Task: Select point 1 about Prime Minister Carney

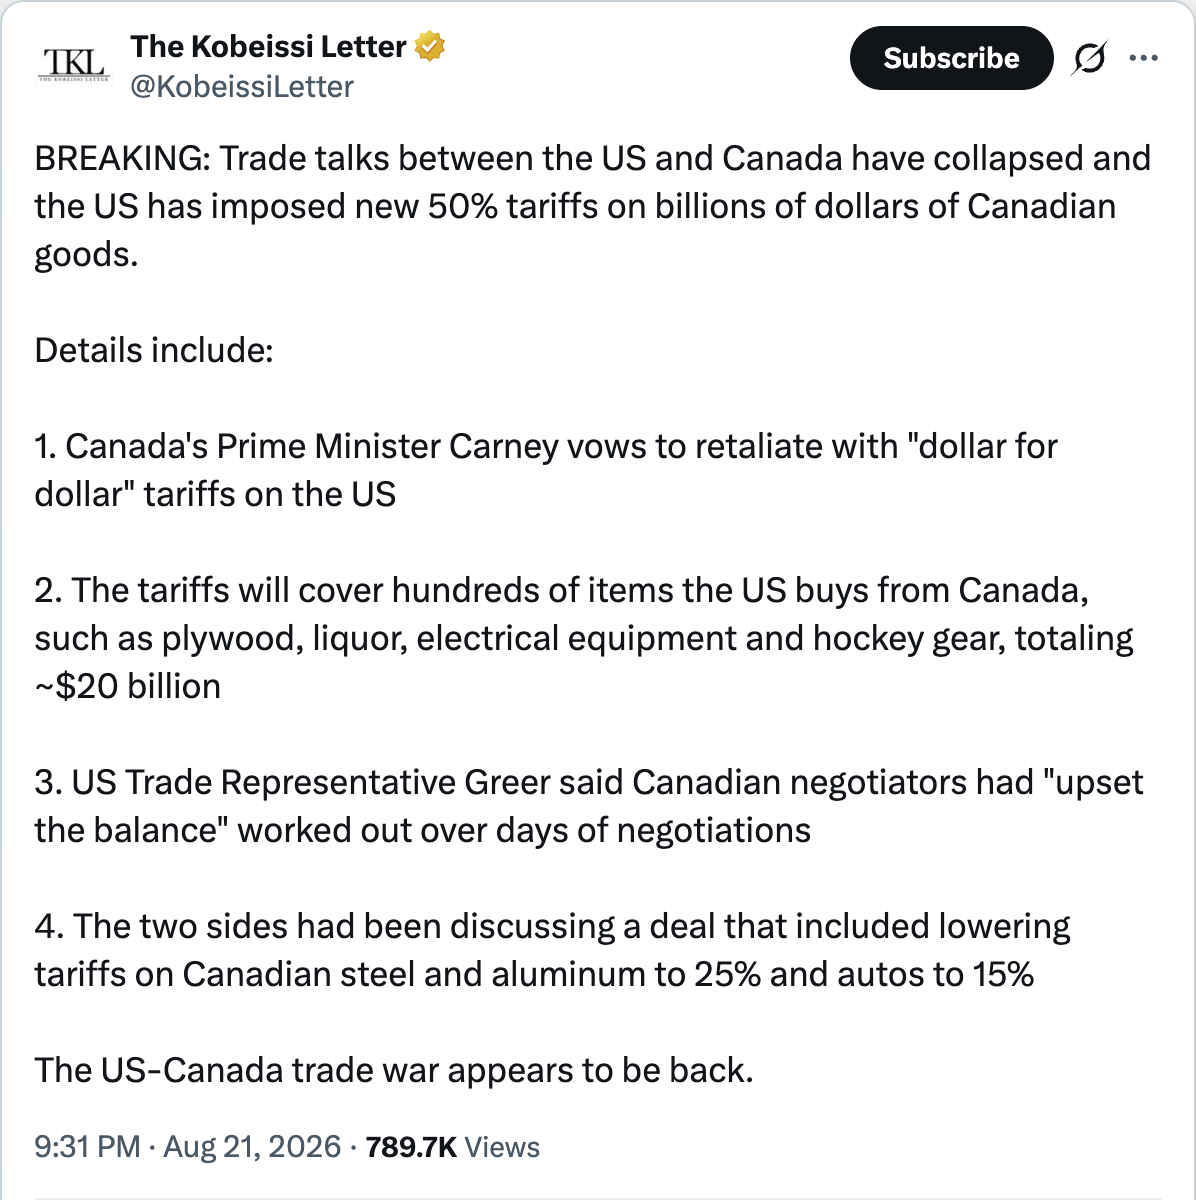Action: coord(546,470)
